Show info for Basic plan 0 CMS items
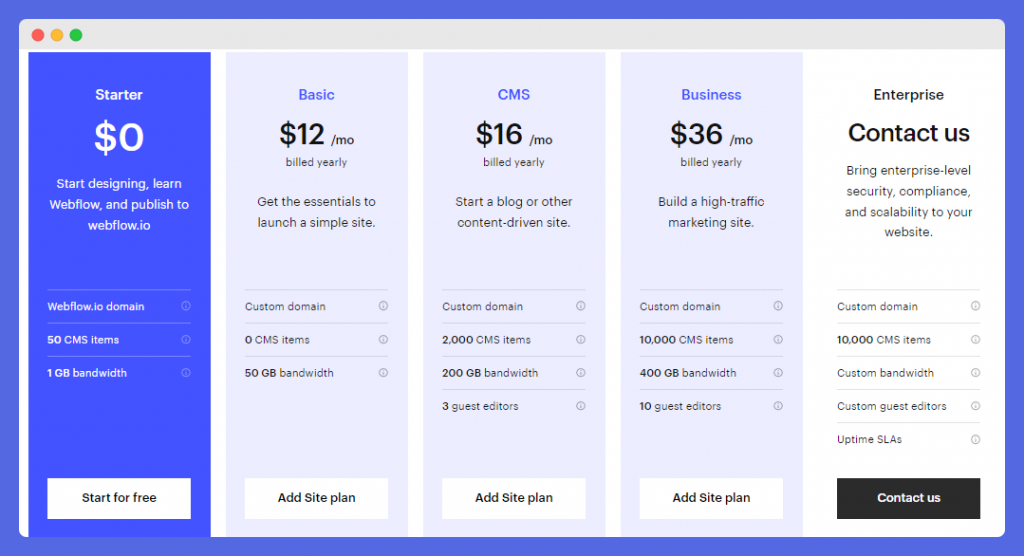The height and width of the screenshot is (556, 1024). tap(383, 339)
